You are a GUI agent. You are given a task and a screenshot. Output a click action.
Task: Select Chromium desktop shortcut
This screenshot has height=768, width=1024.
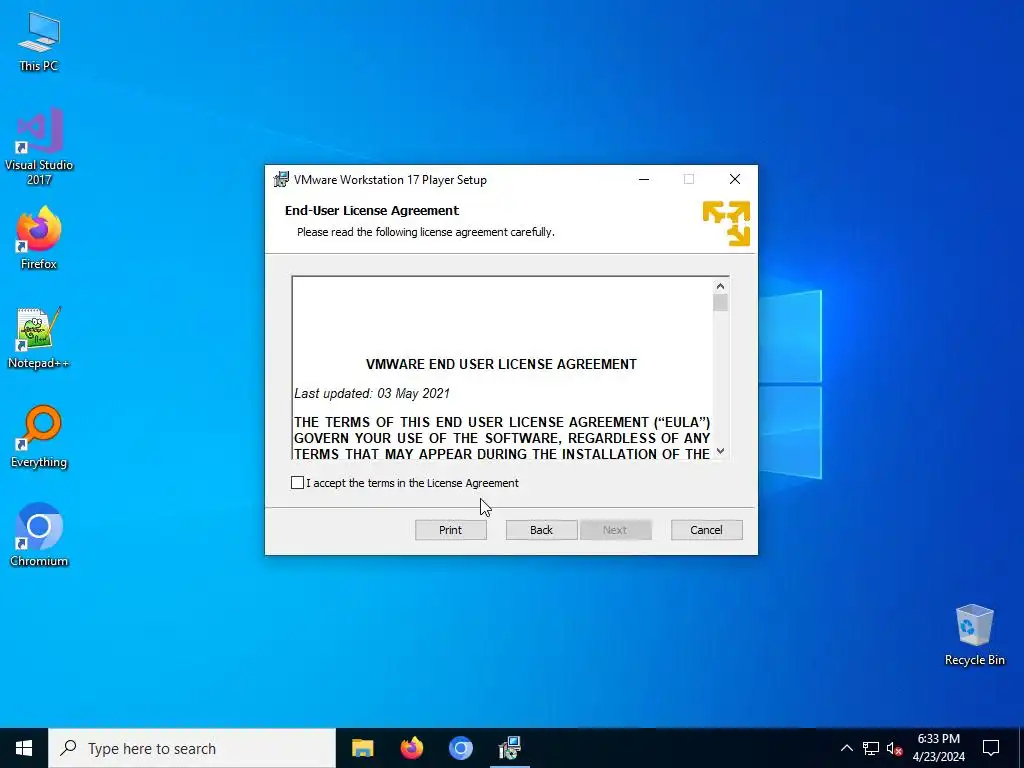point(39,535)
